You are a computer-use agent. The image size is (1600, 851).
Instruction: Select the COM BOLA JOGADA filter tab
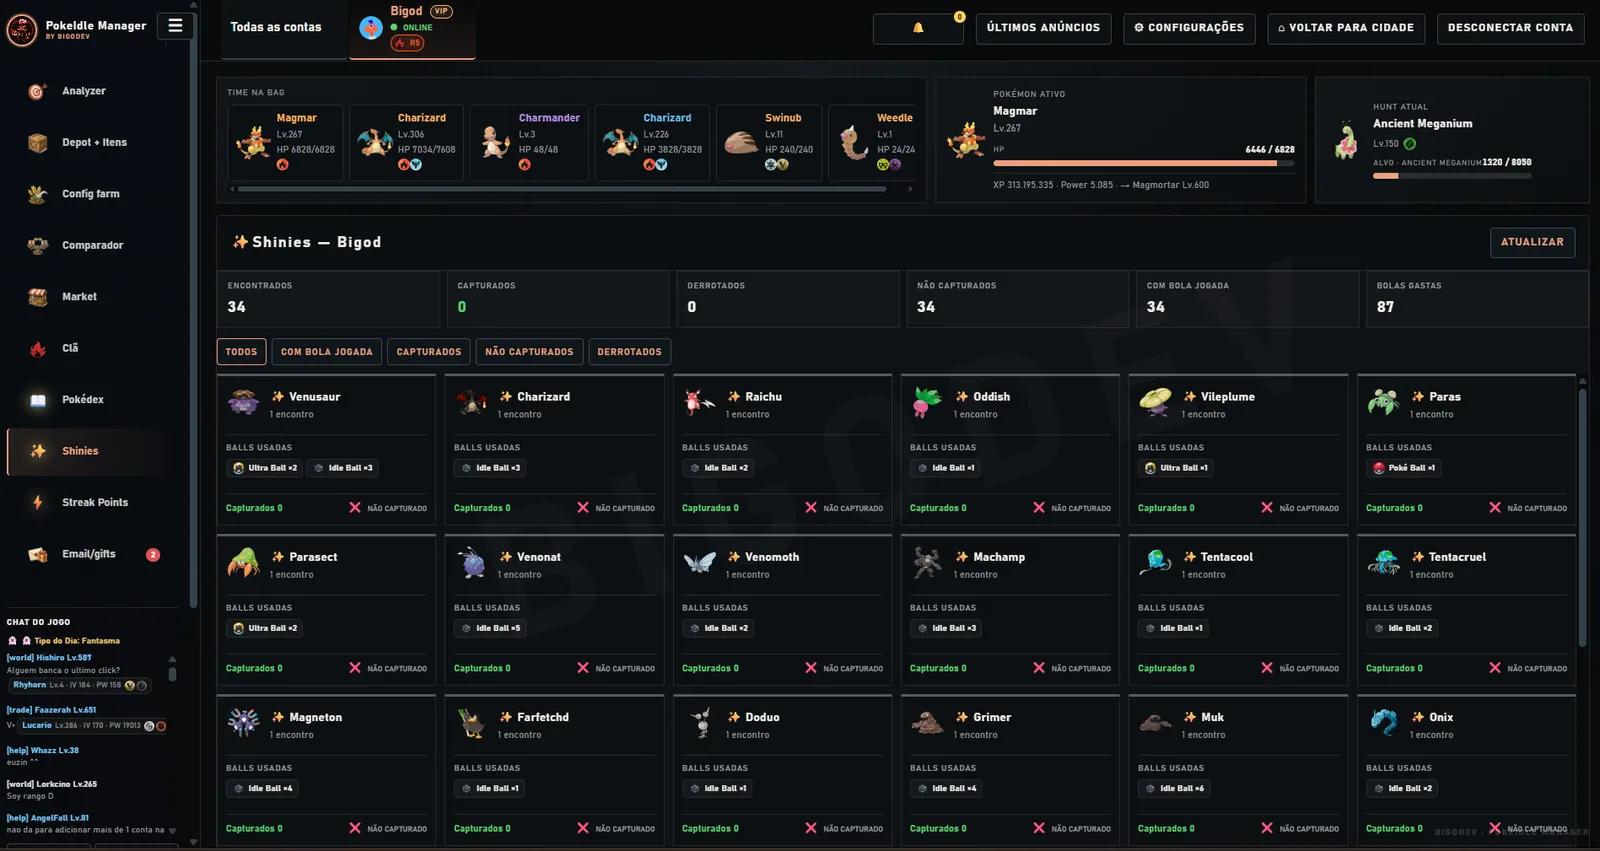tap(326, 352)
